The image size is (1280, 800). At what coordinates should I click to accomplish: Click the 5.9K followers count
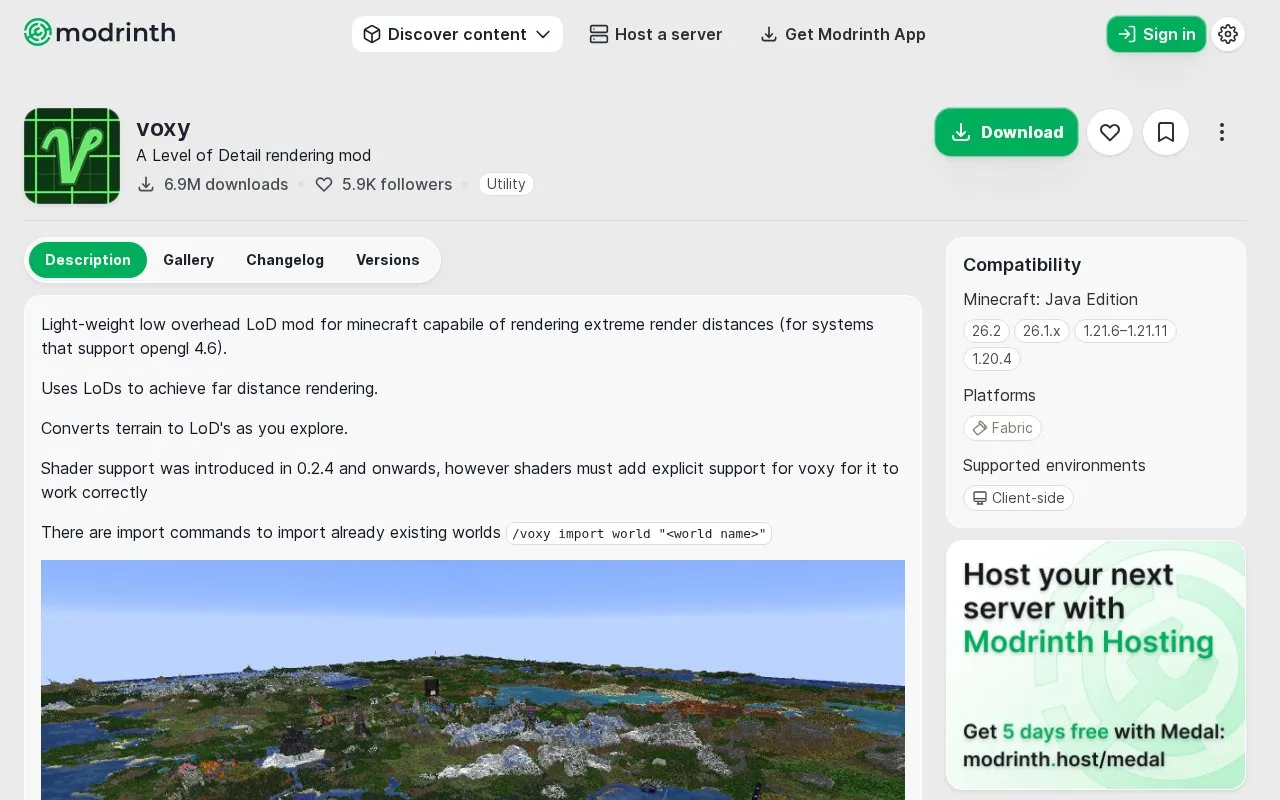tap(384, 184)
